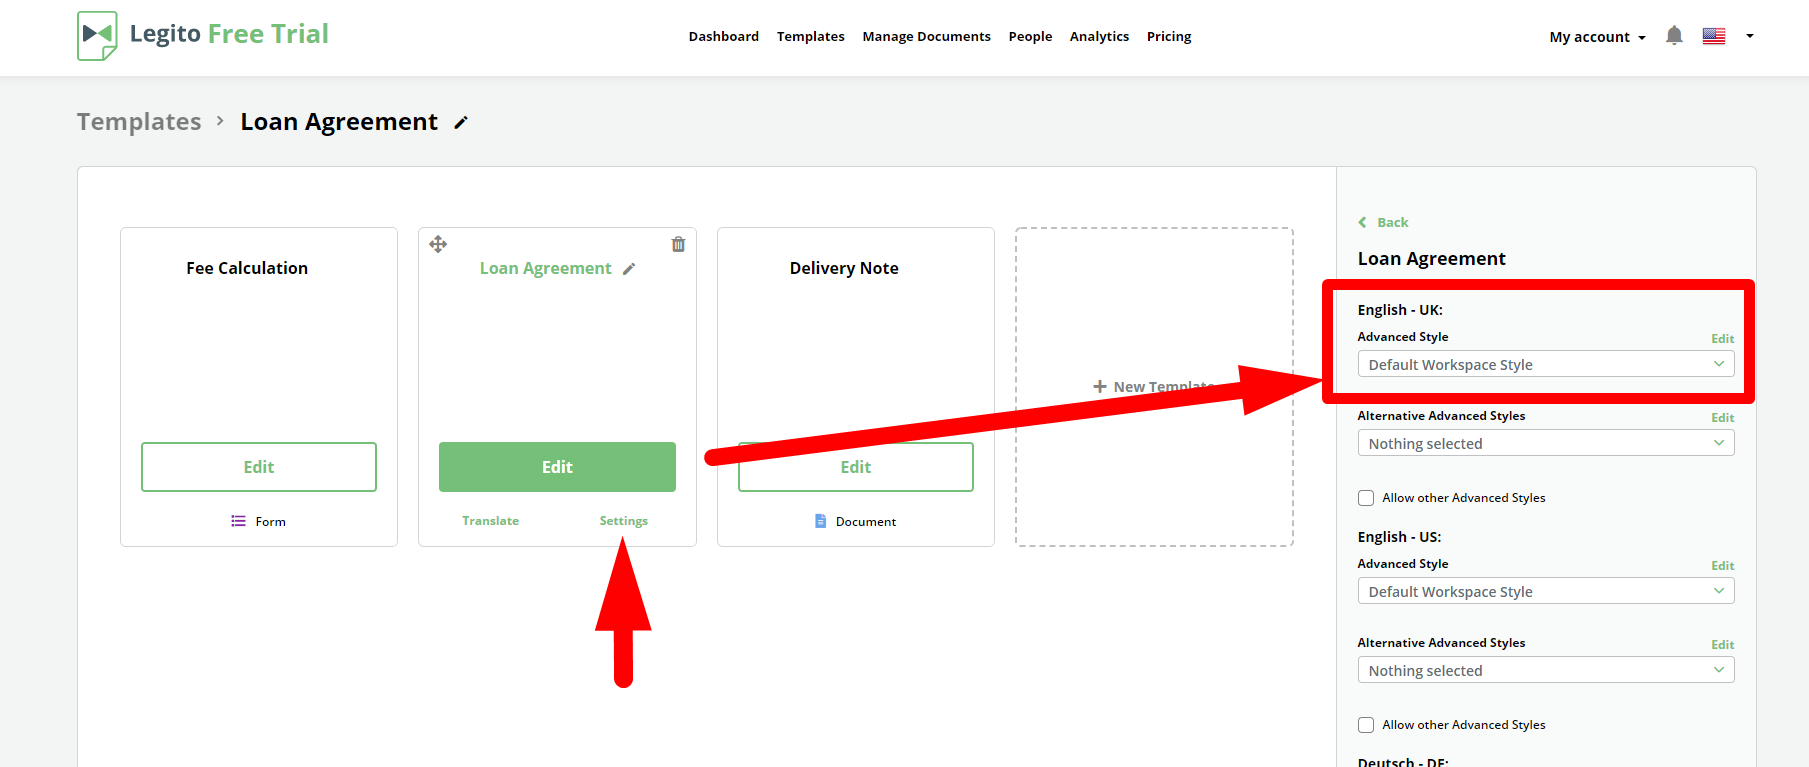Open English UK Alternative Advanced Styles dropdown
The image size is (1809, 767).
[x=1545, y=443]
